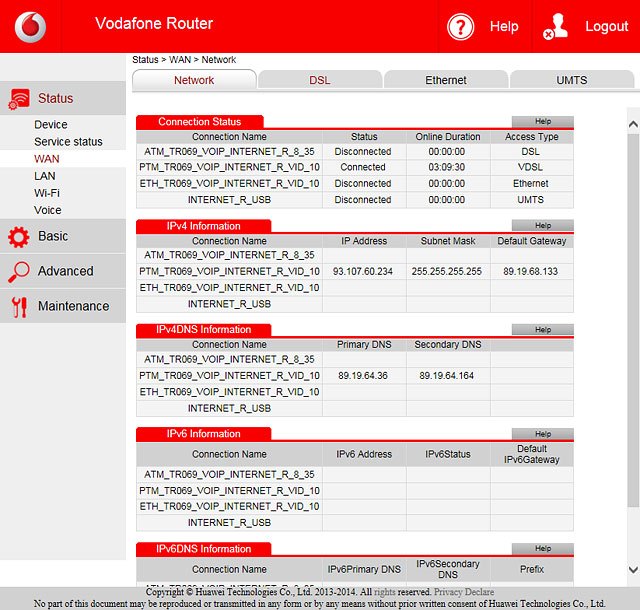Click the 'Ethernet' access type cell
The height and width of the screenshot is (610, 640).
(x=530, y=184)
